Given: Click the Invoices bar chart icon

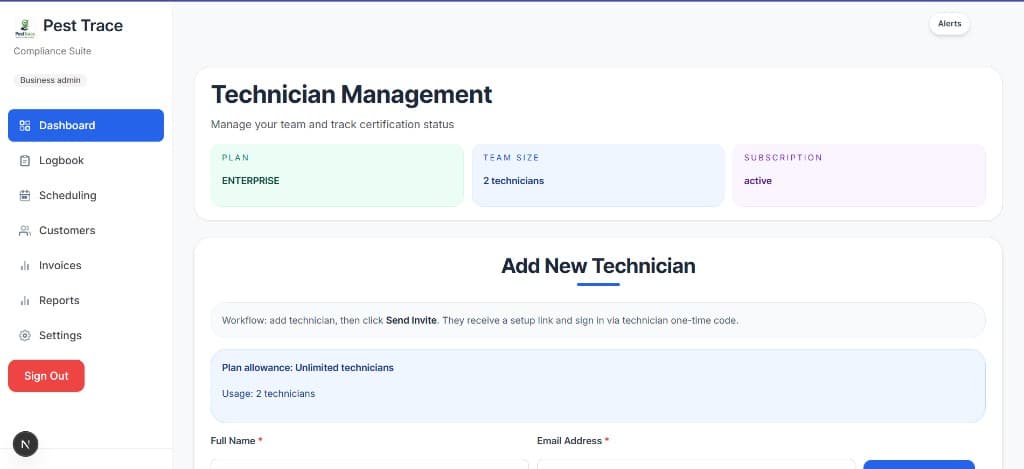Looking at the screenshot, I should 25,265.
